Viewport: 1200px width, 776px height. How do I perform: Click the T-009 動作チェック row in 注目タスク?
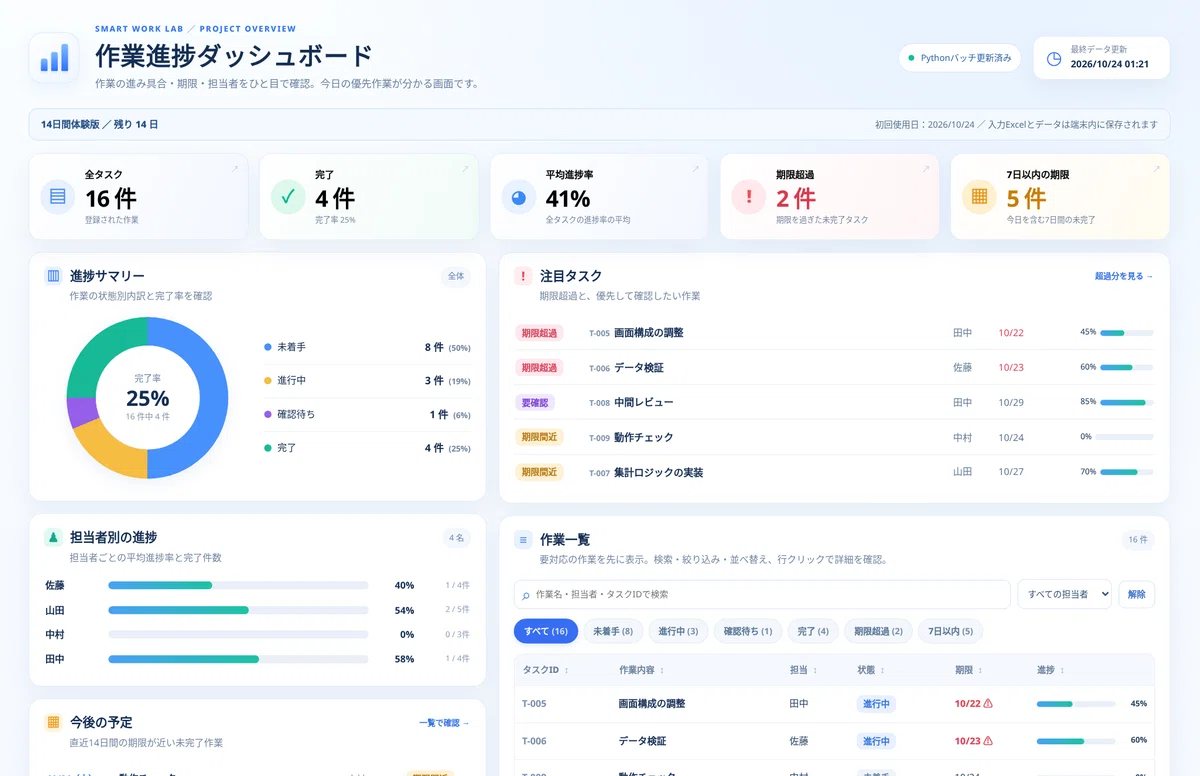click(x=834, y=437)
